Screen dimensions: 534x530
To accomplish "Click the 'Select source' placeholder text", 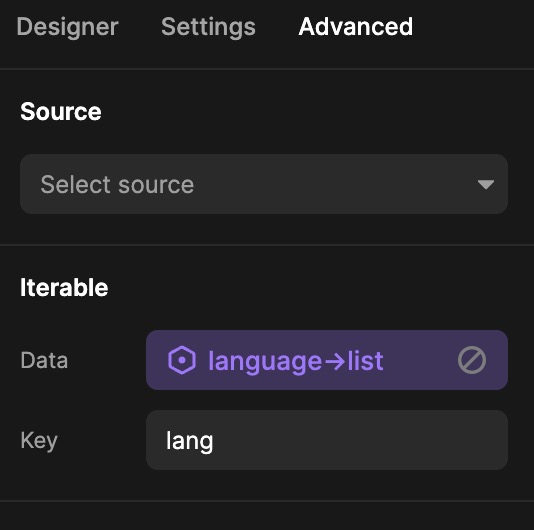I will point(117,184).
